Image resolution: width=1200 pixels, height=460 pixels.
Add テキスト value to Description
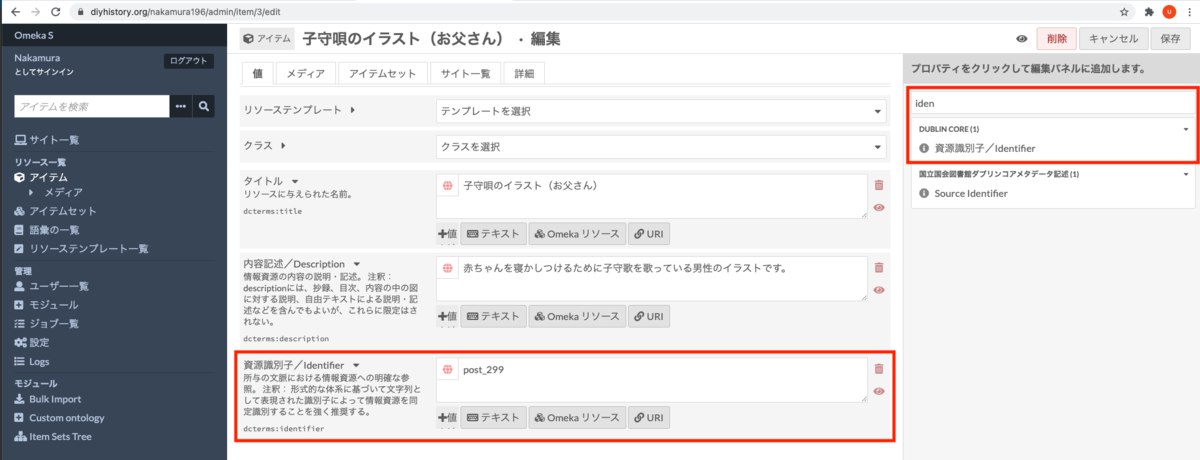[493, 316]
